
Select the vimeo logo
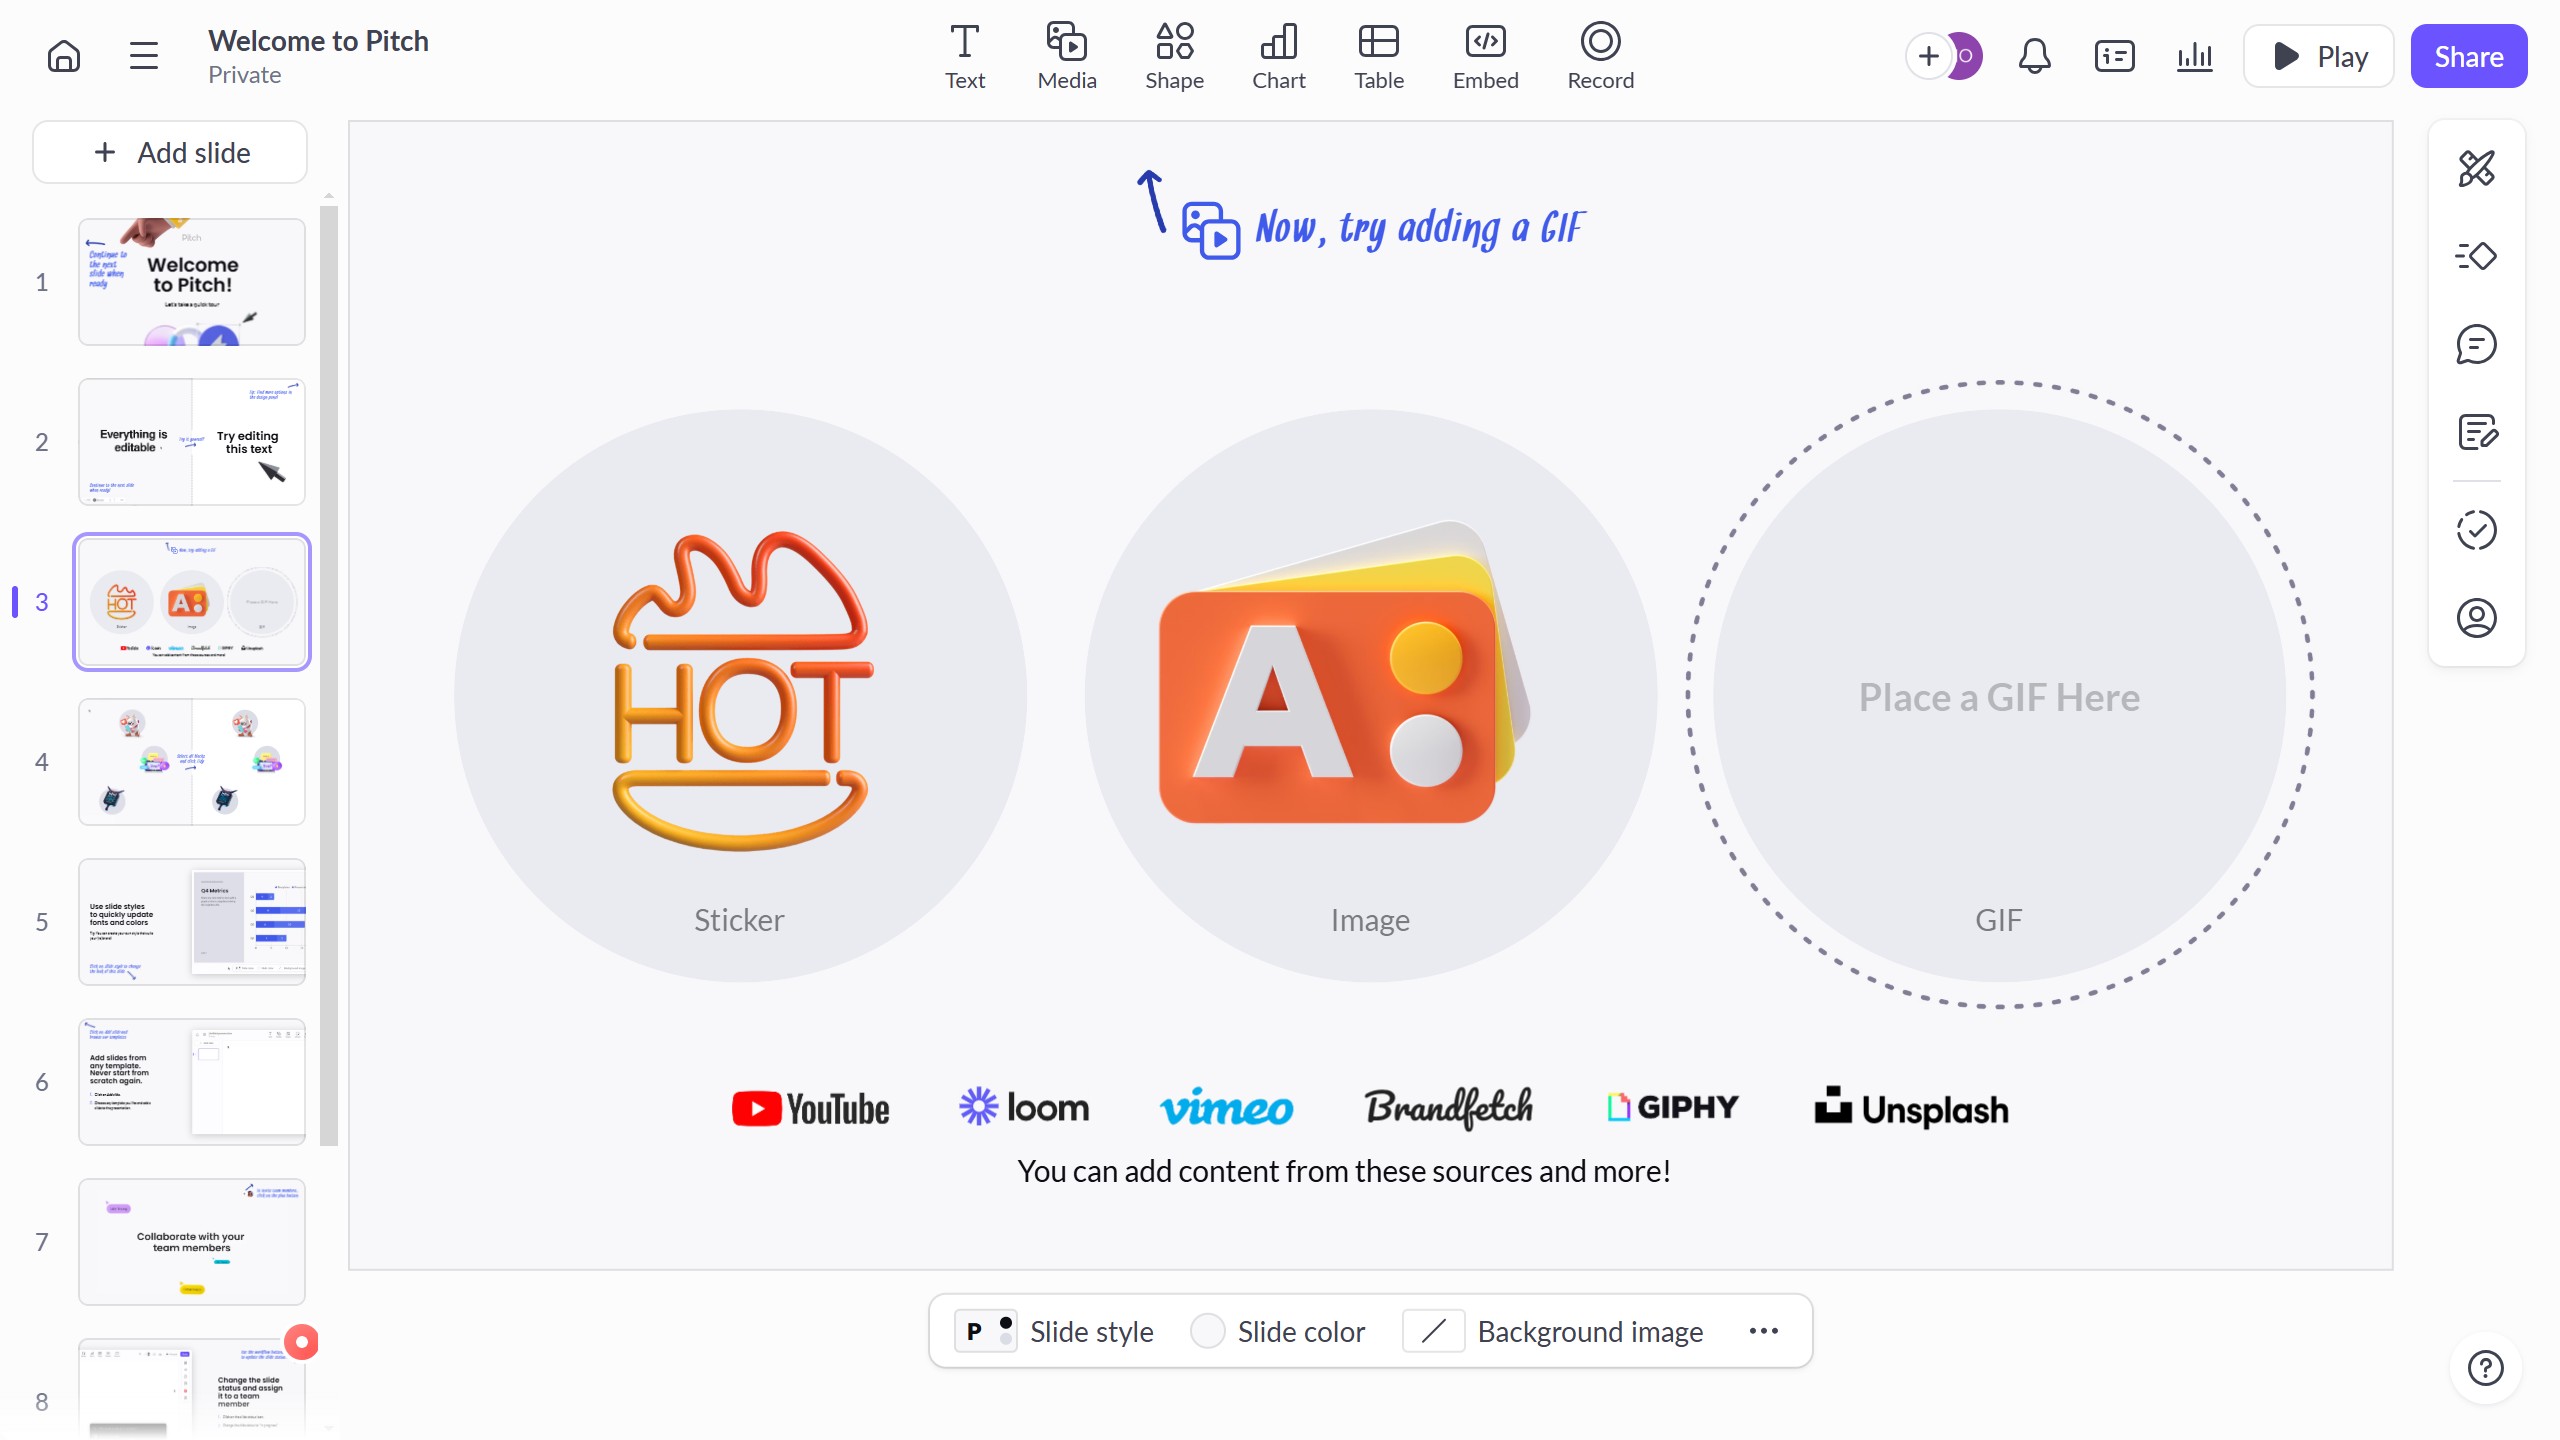click(1226, 1108)
